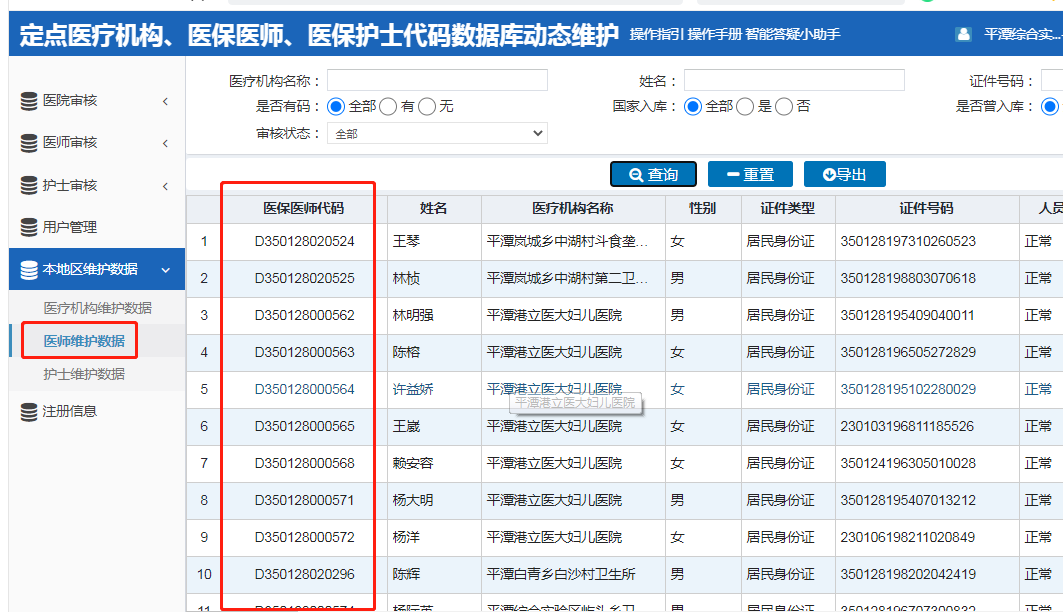
Task: Select 无 radio for 是否有码
Action: 426,106
